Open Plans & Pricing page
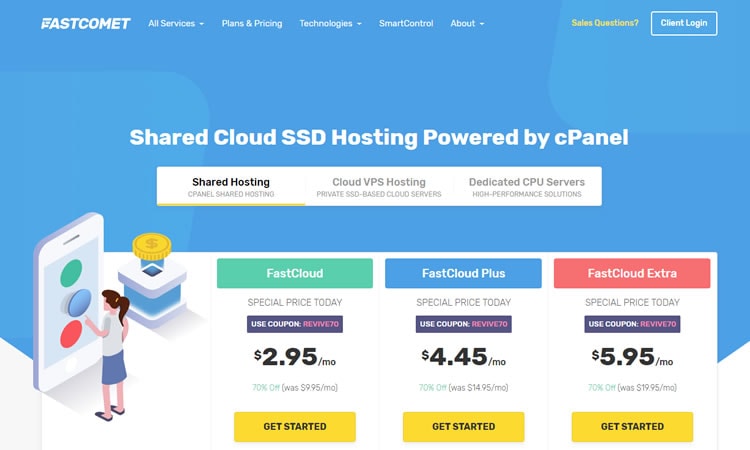The width and height of the screenshot is (750, 450). point(252,23)
